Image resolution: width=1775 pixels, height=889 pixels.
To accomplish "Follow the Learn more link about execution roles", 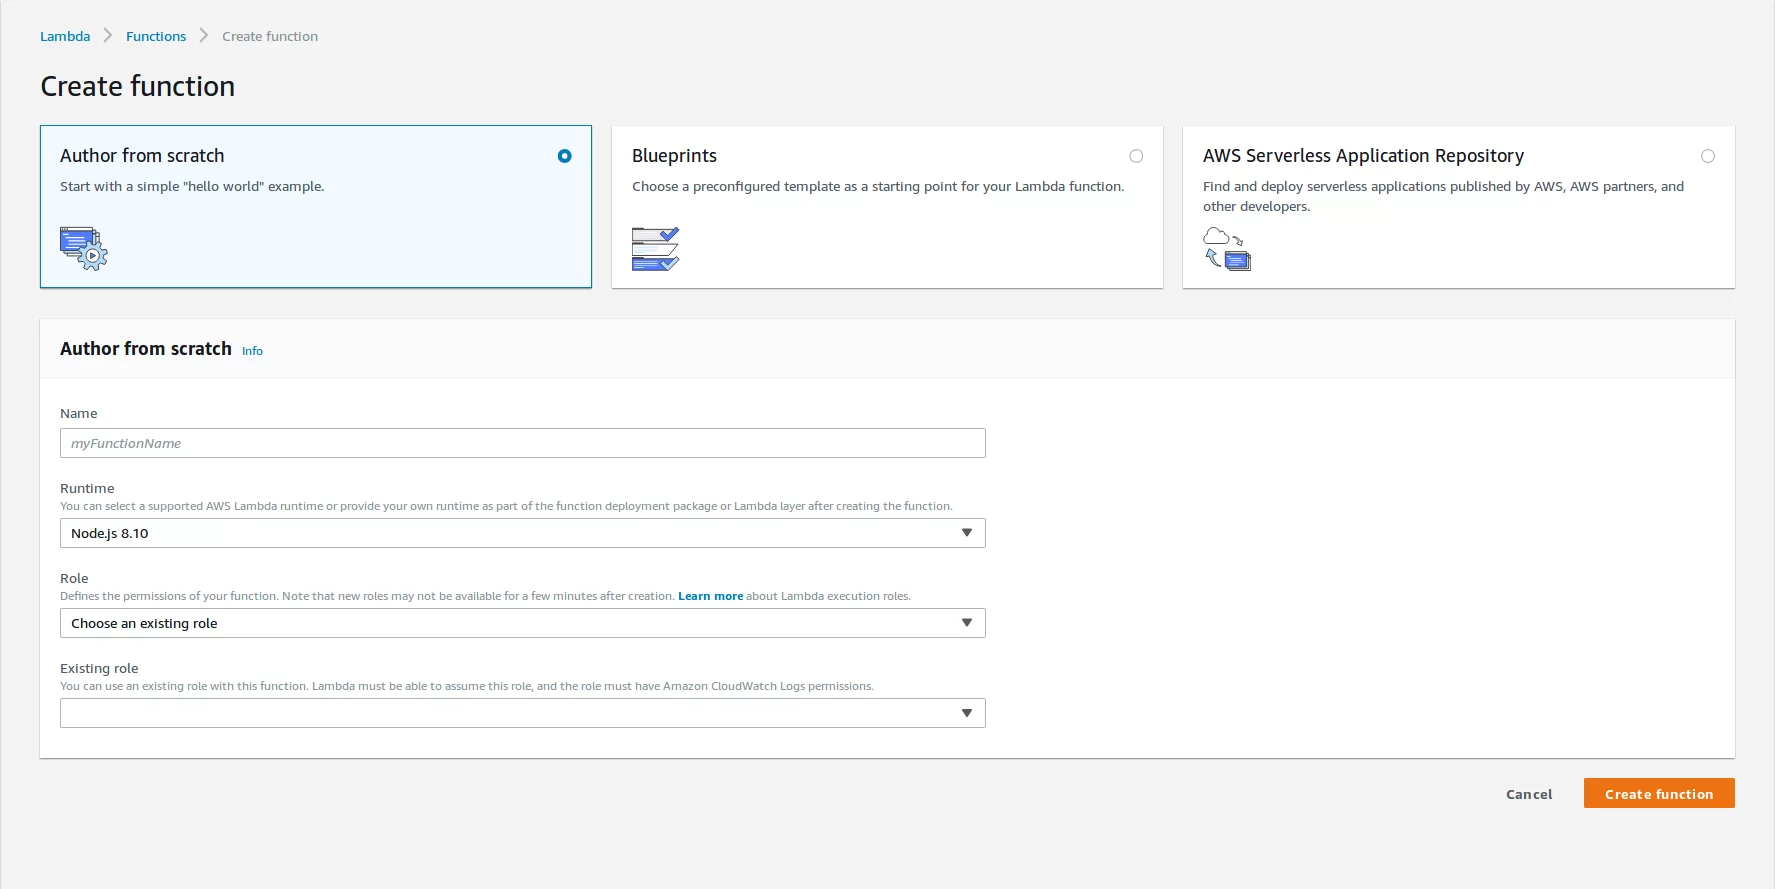I will pos(710,596).
